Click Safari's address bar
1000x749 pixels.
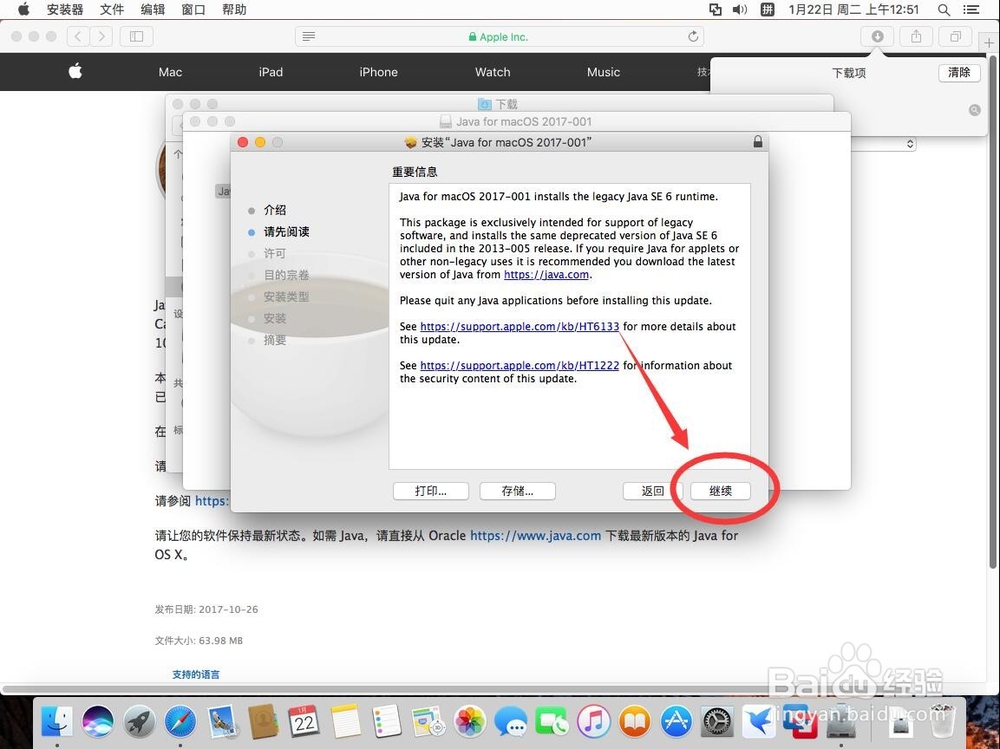click(500, 36)
